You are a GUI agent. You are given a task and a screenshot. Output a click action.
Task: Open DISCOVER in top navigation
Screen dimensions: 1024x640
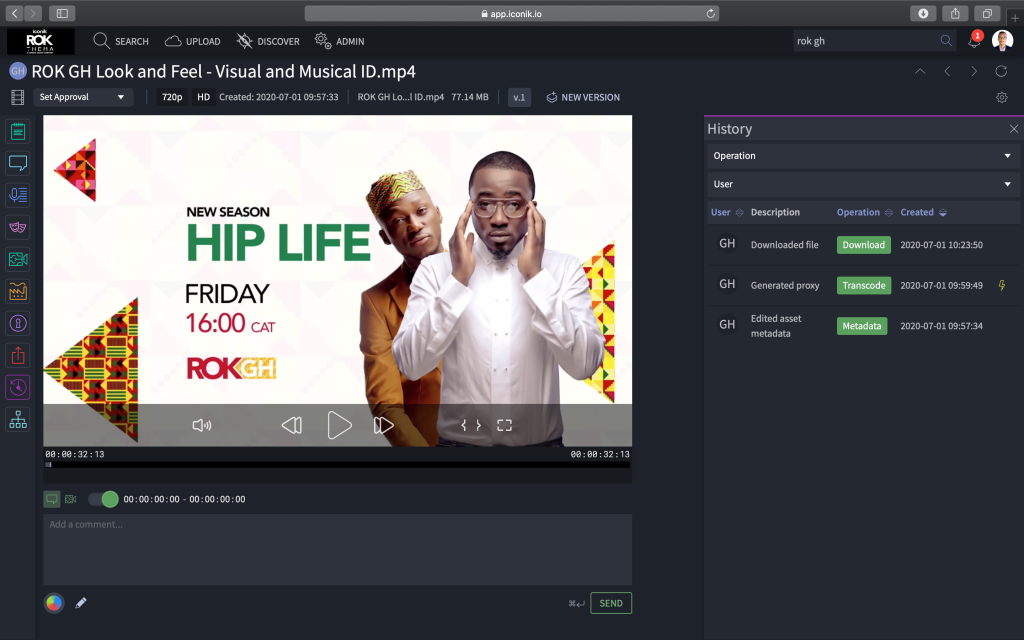pyautogui.click(x=268, y=41)
